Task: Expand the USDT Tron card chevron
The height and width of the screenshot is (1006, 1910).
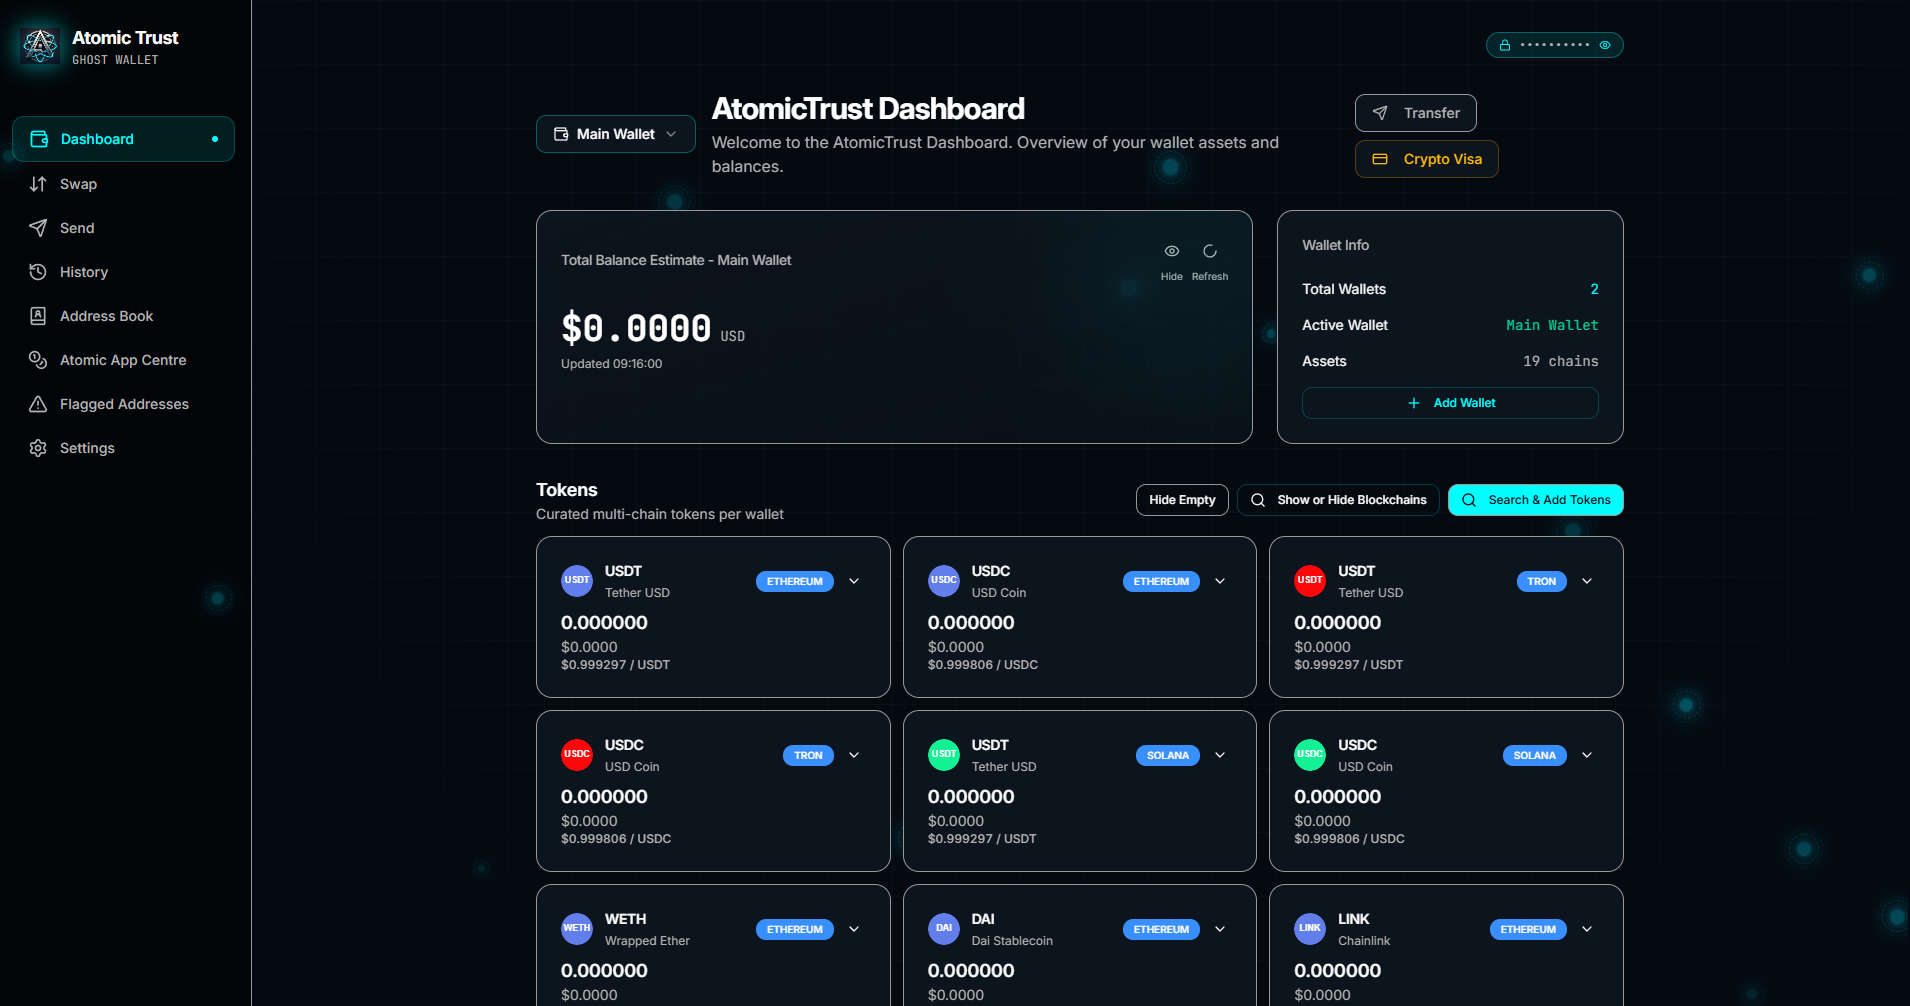Action: [x=1587, y=581]
